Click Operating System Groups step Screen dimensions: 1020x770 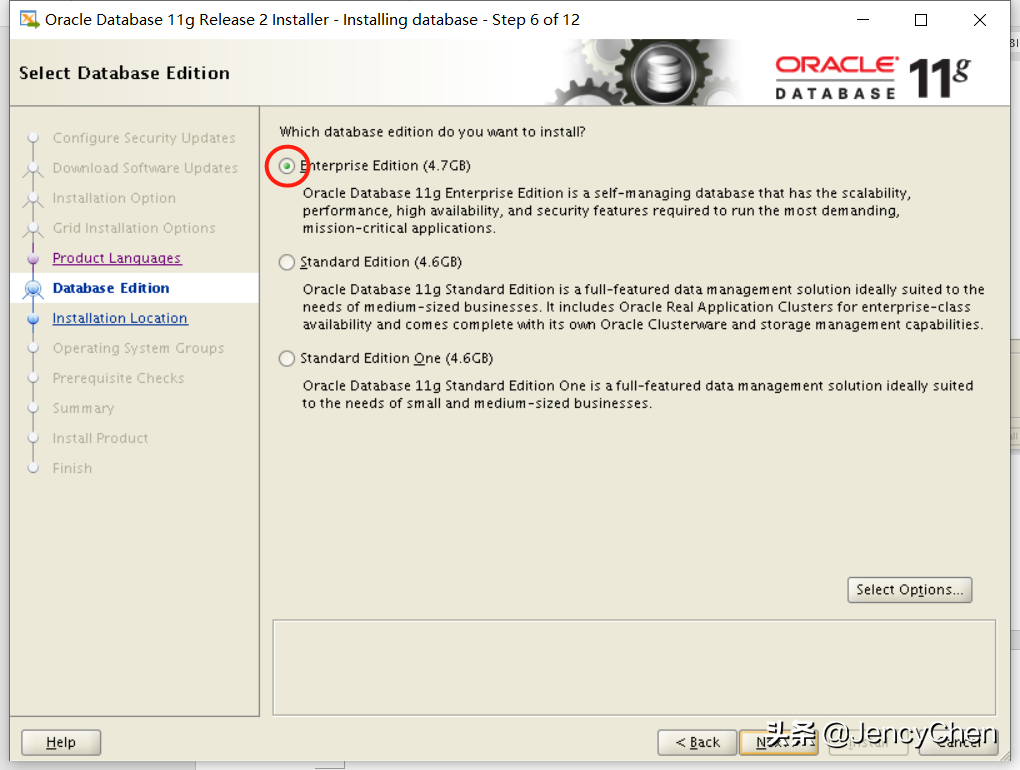tap(138, 348)
